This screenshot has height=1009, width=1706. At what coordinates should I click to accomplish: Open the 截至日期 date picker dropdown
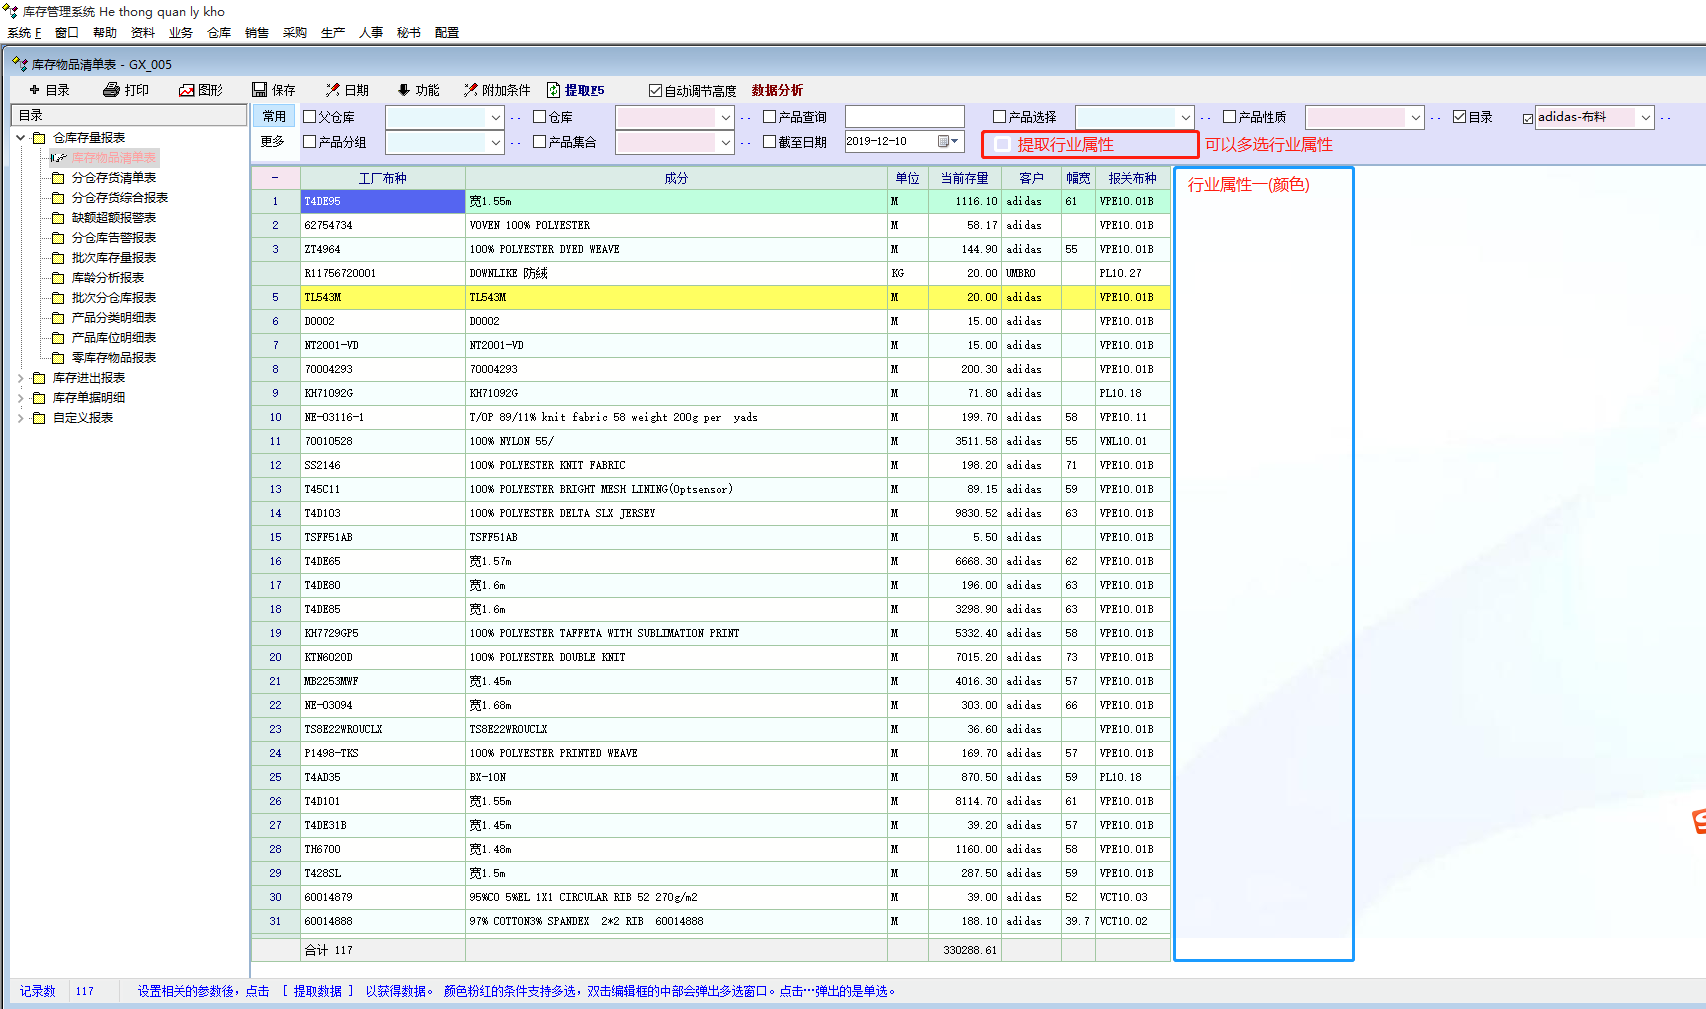coord(954,142)
